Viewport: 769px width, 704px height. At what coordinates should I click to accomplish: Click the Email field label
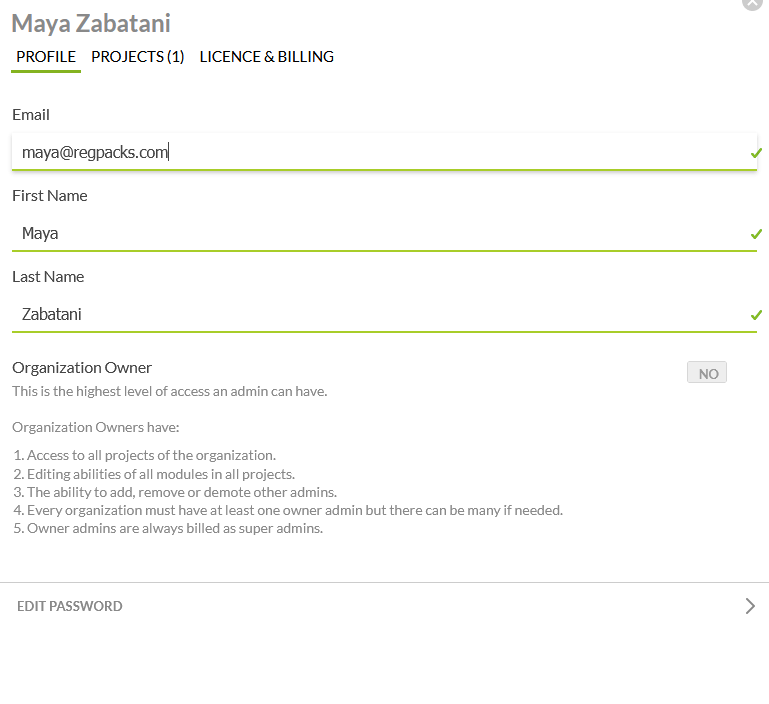point(31,115)
